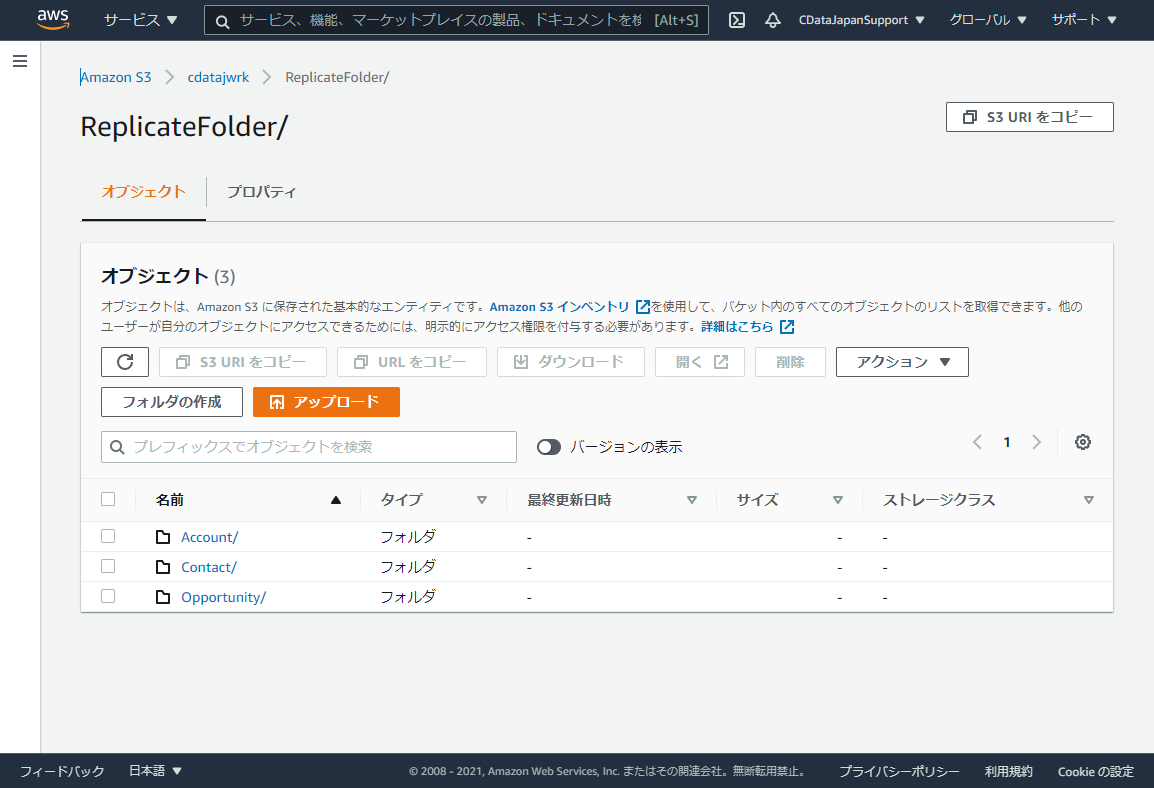Open the page preferences gear icon
This screenshot has height=788, width=1154.
tap(1082, 441)
